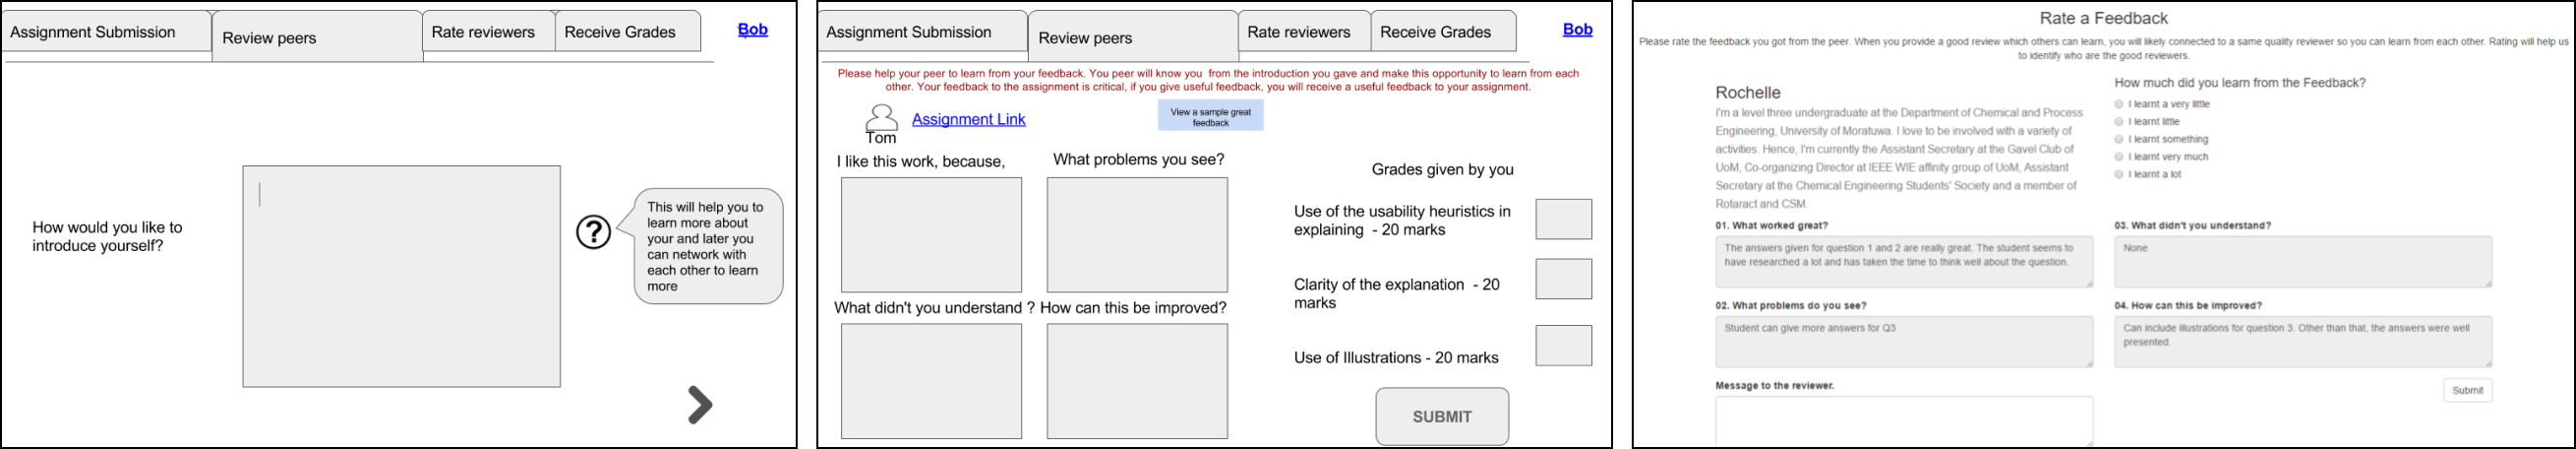This screenshot has width=2576, height=449.
Task: Open Receive Grades tab in first panel
Action: (627, 32)
